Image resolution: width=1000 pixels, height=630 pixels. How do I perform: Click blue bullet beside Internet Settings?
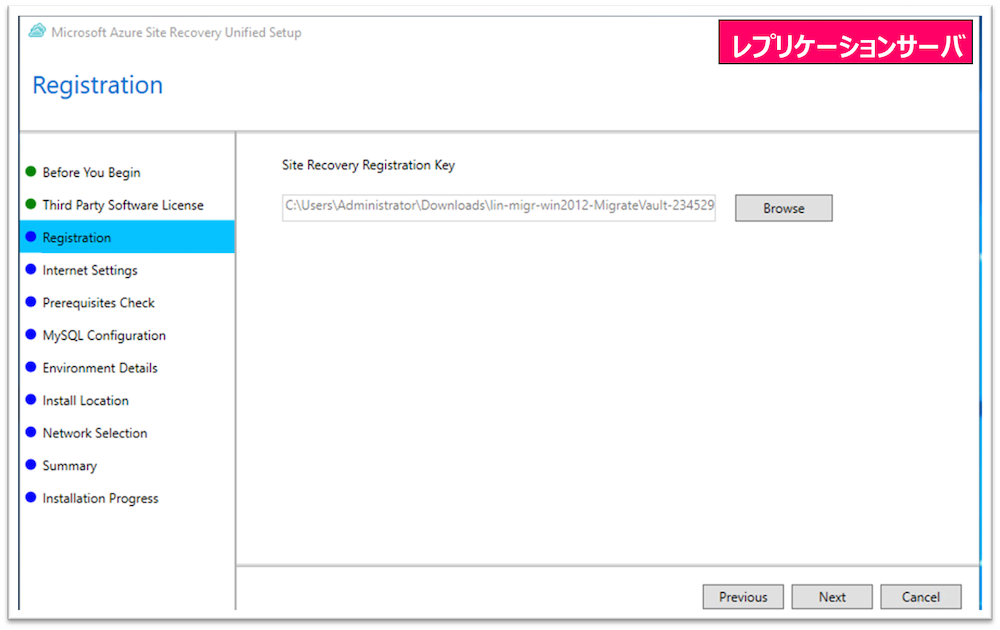coord(31,269)
